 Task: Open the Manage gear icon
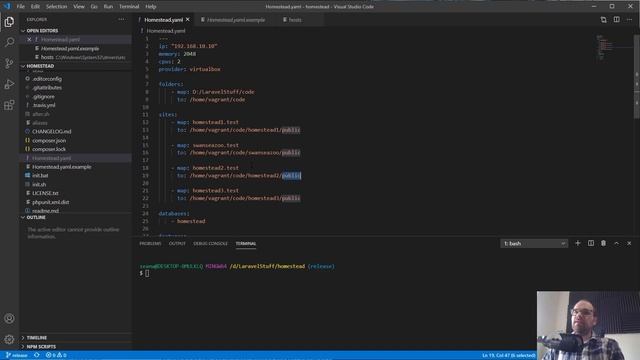point(9,339)
